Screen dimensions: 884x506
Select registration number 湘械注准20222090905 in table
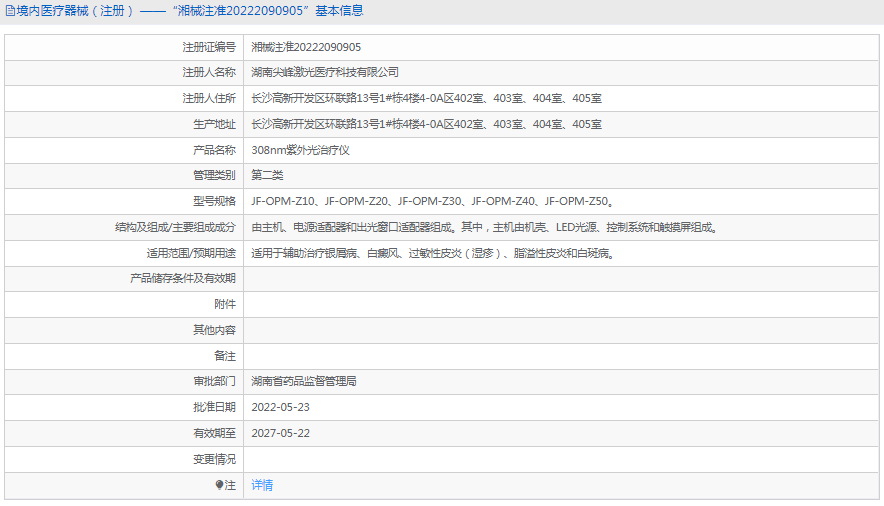[306, 47]
